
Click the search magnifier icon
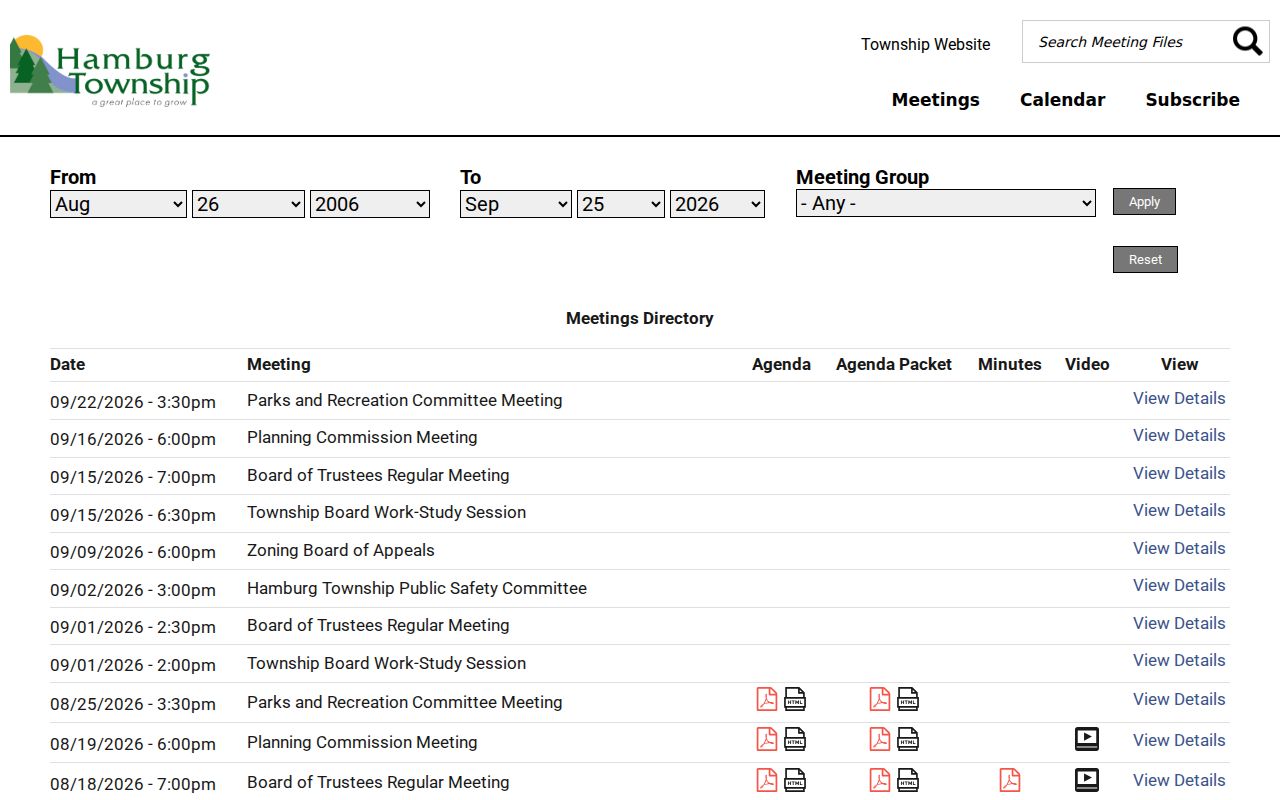pyautogui.click(x=1247, y=42)
